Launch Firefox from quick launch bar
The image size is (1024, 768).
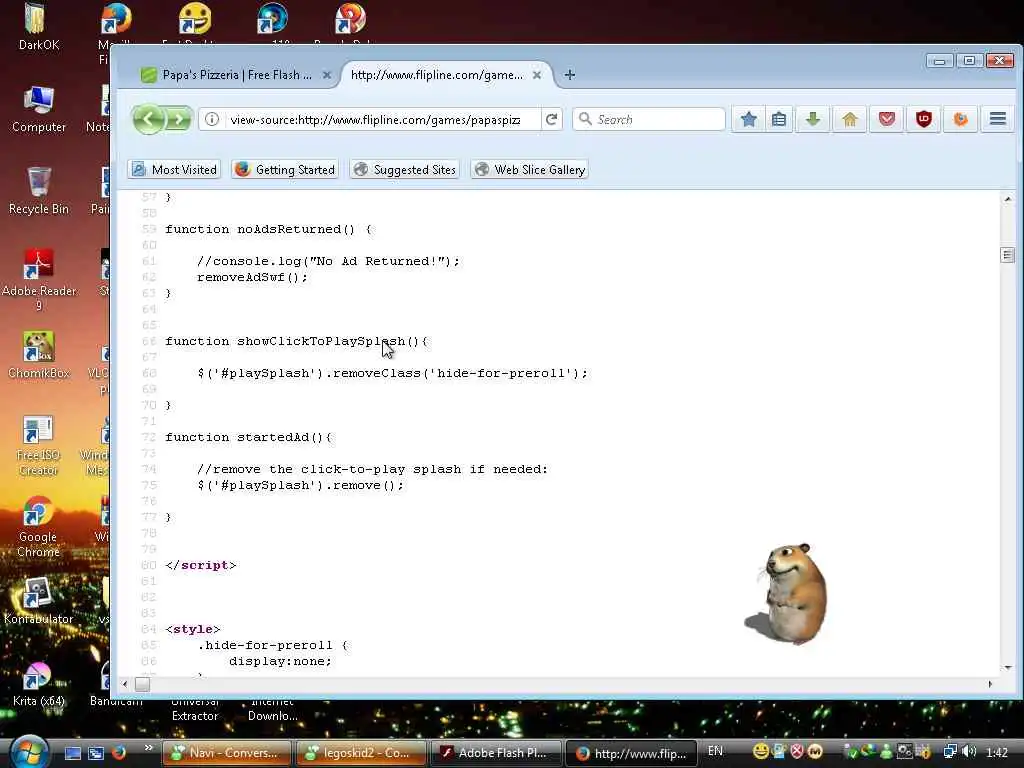tap(119, 753)
